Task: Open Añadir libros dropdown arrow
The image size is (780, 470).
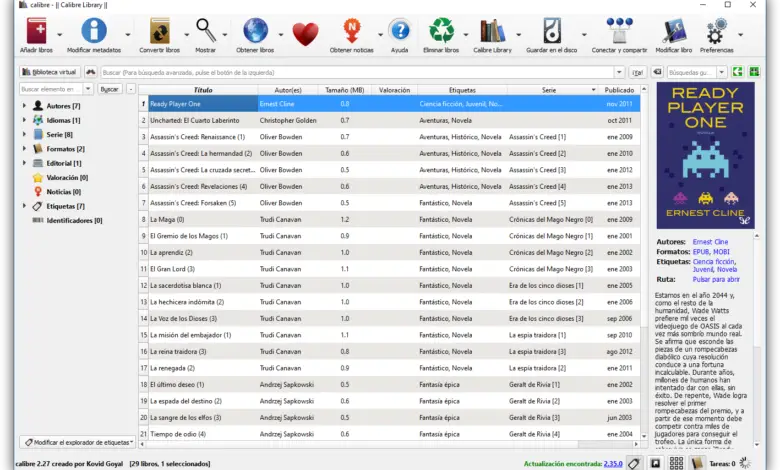Action: (60, 35)
